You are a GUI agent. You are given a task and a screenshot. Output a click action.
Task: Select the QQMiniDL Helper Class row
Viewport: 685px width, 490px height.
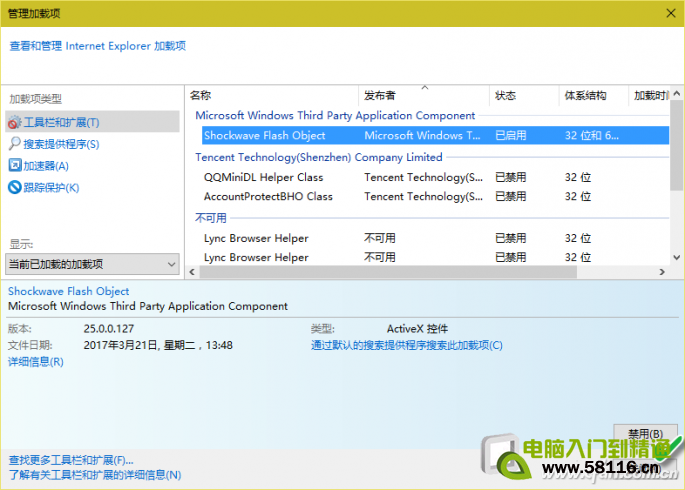click(x=435, y=177)
